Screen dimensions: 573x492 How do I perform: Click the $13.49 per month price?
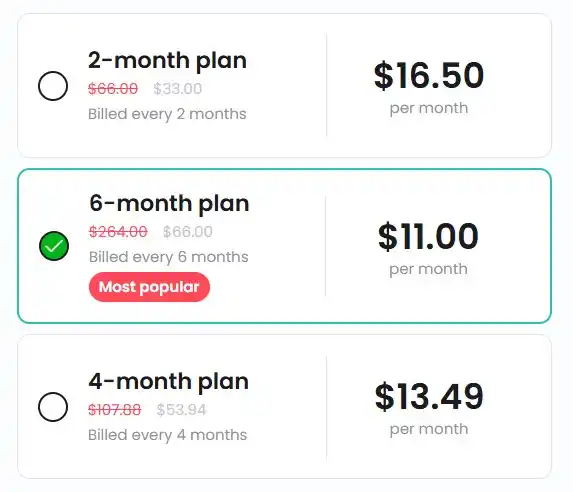click(x=429, y=397)
